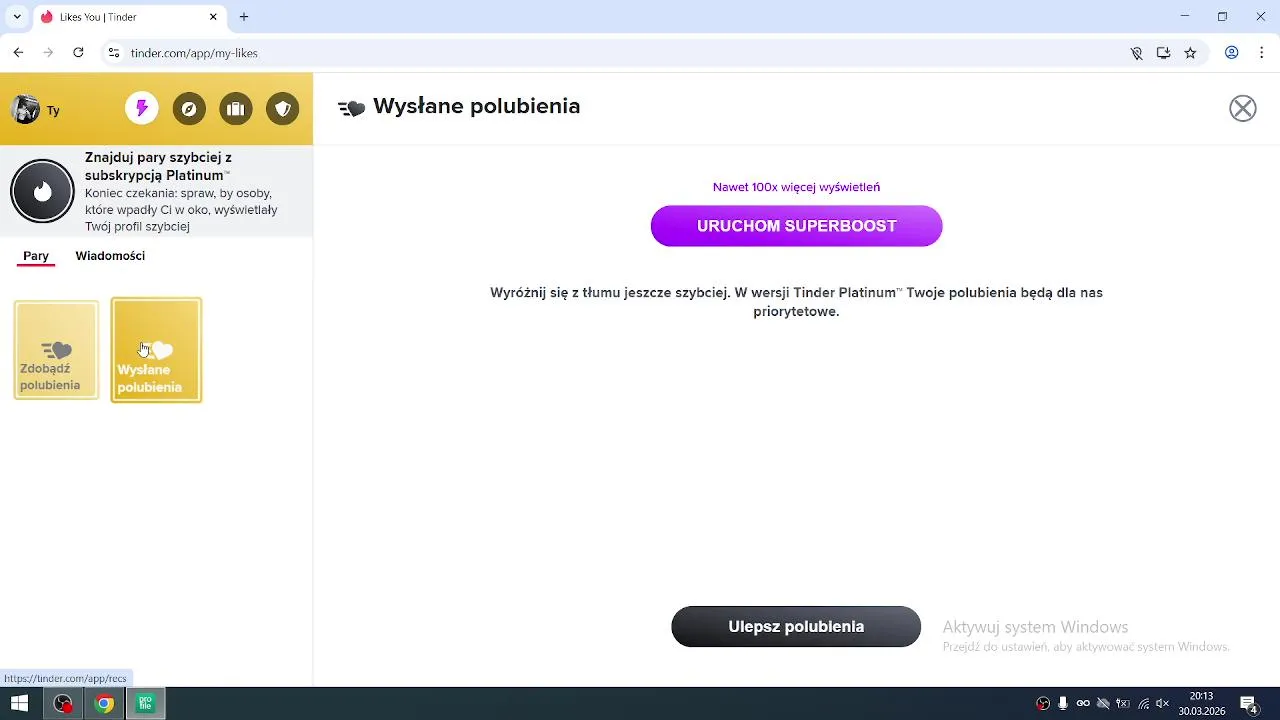Open the Chrome three-dot menu

point(1261,53)
